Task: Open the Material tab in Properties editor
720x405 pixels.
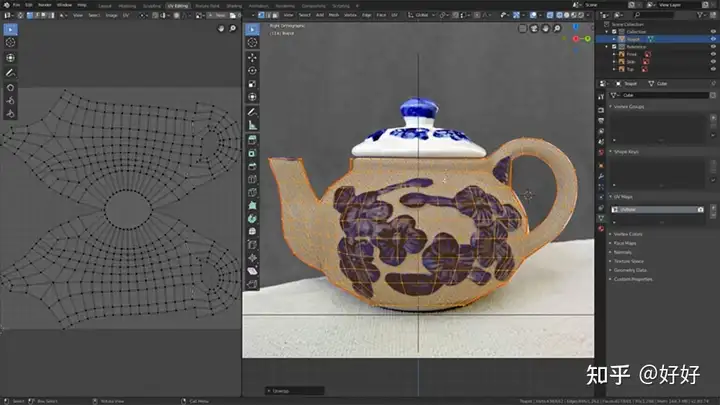Action: 601,229
